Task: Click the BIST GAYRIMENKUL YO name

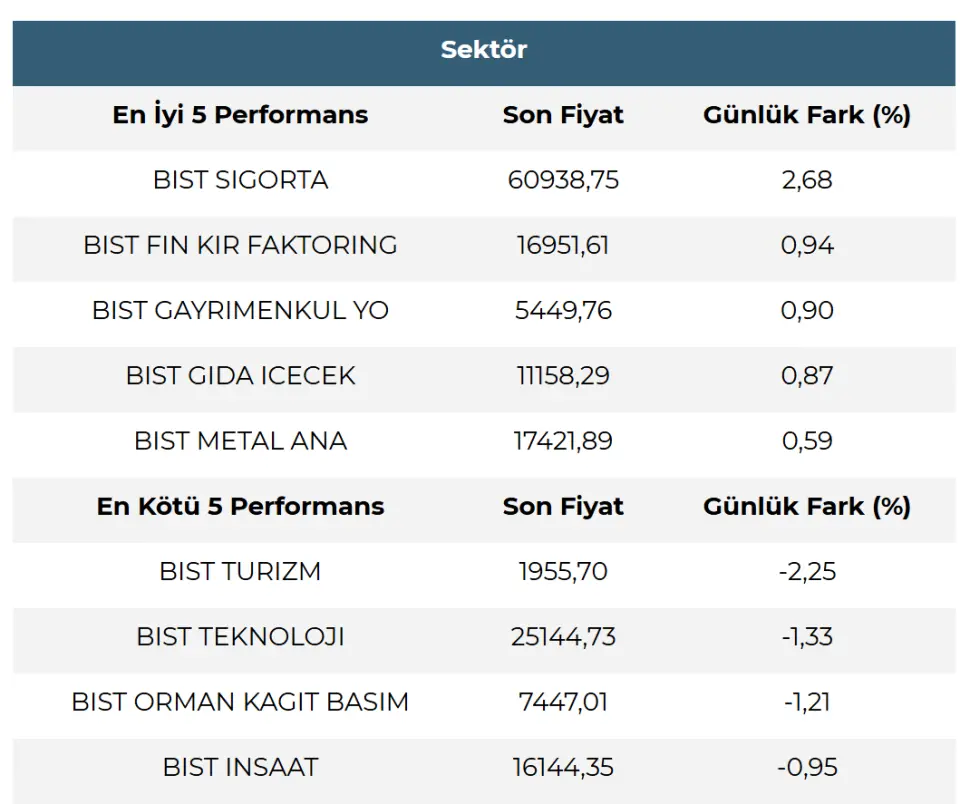Action: pos(240,310)
